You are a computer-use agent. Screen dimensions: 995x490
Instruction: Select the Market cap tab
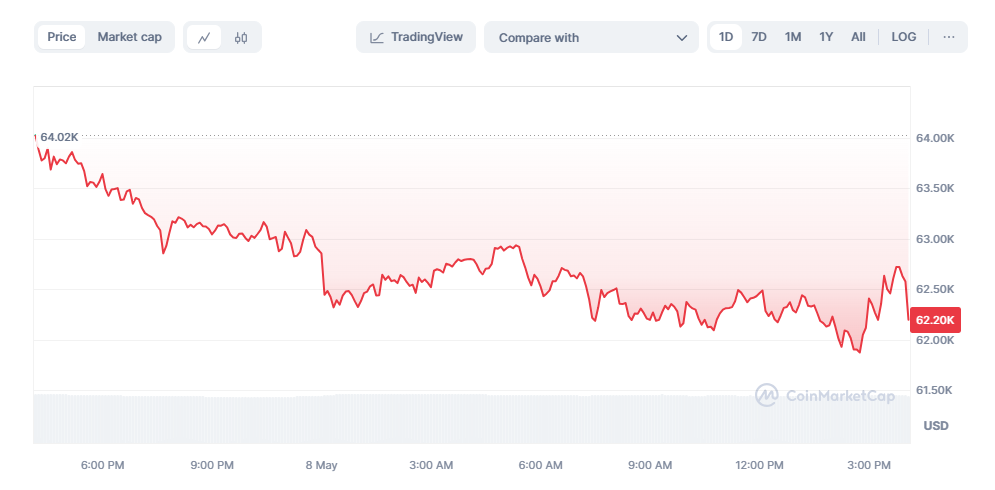[x=129, y=37]
